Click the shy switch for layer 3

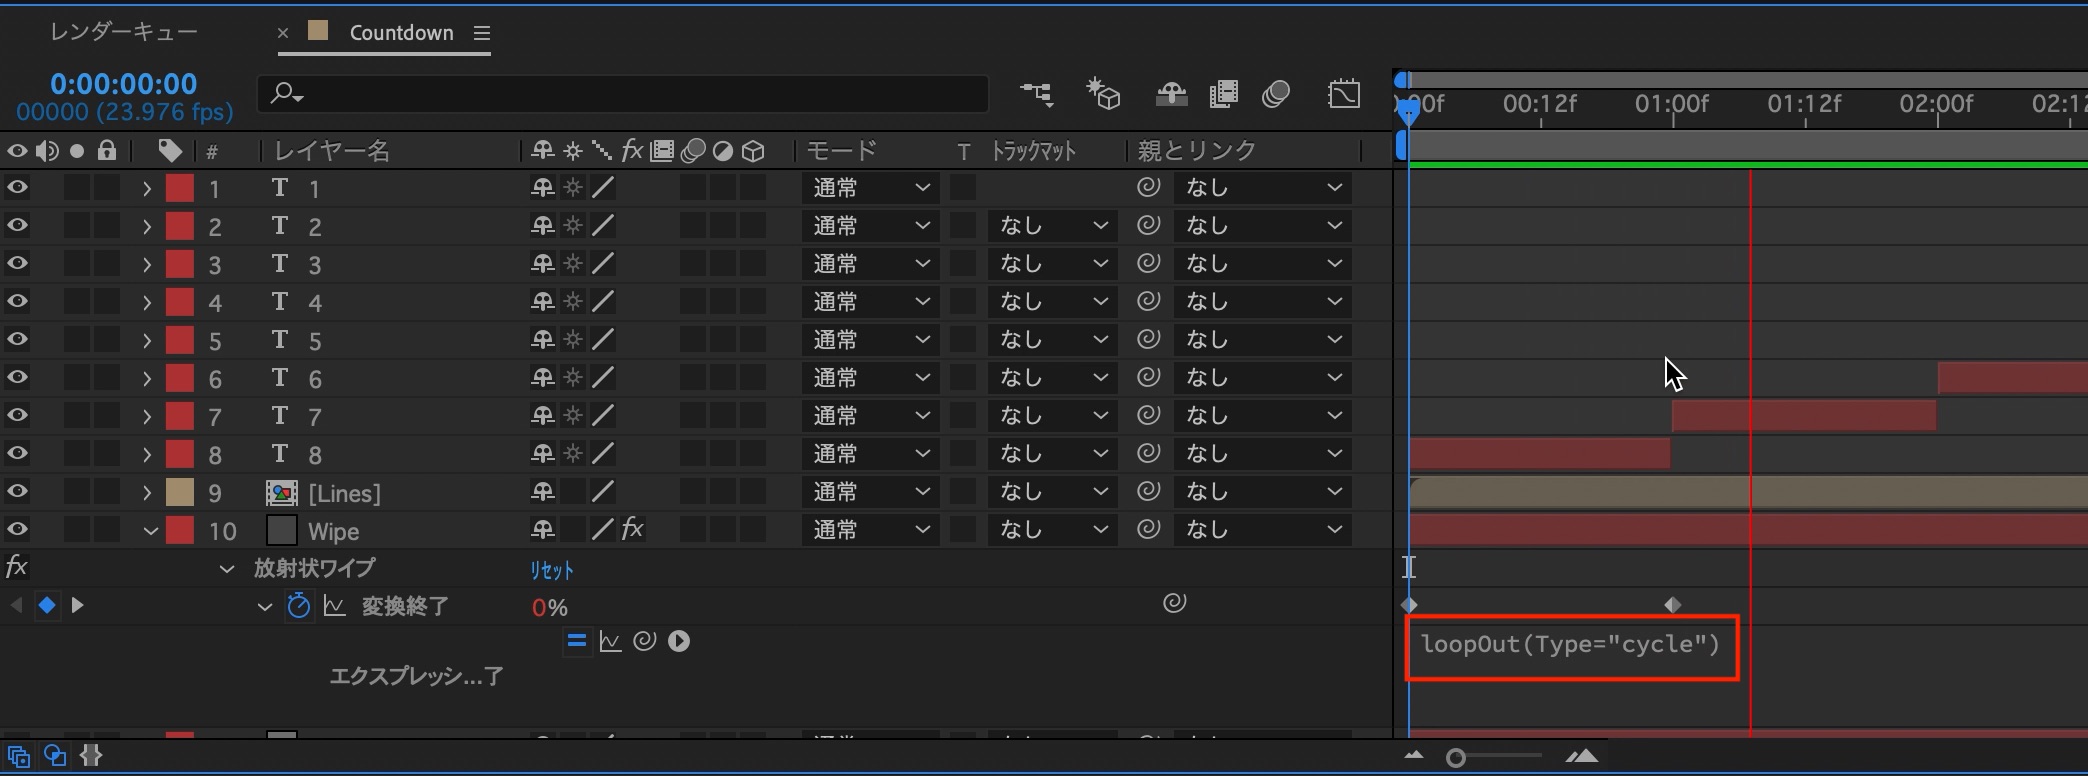pyautogui.click(x=543, y=263)
